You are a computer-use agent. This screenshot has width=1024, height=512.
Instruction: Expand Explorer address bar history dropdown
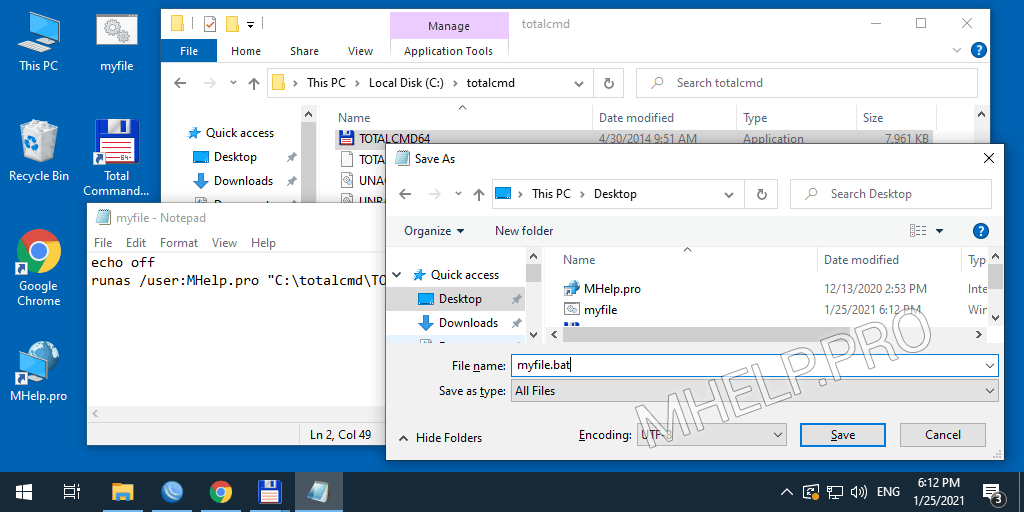(579, 83)
